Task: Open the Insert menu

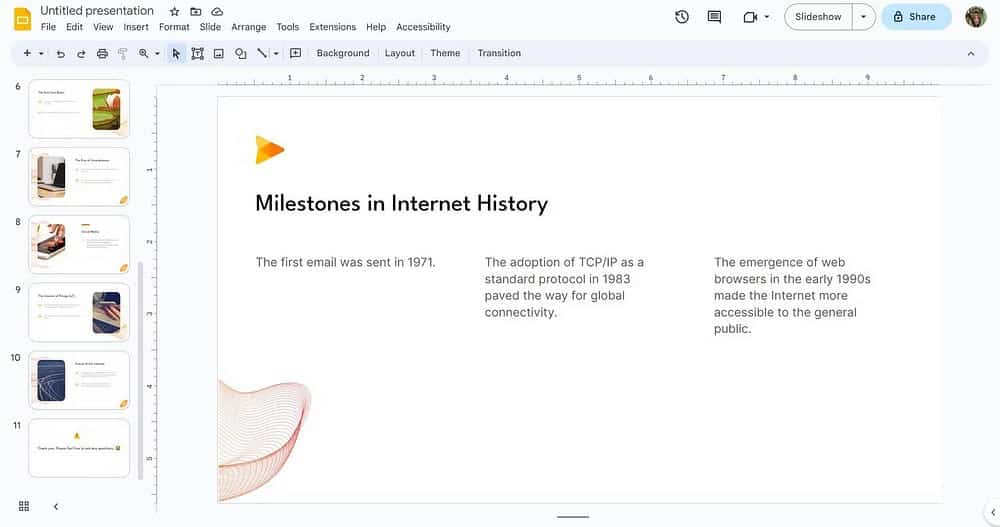Action: 136,27
